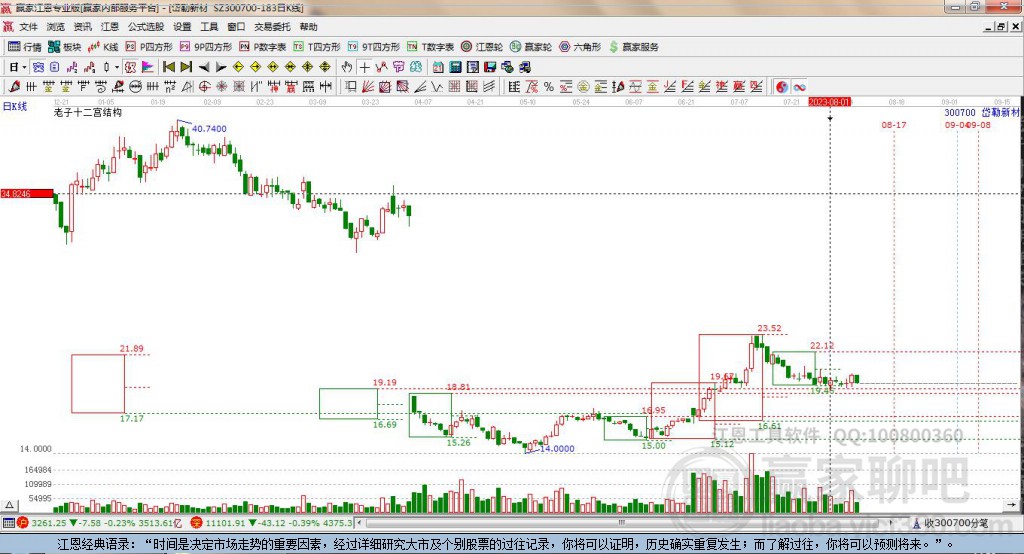This screenshot has width=1024, height=554.
Task: Open the P数字表 tool
Action: [263, 47]
